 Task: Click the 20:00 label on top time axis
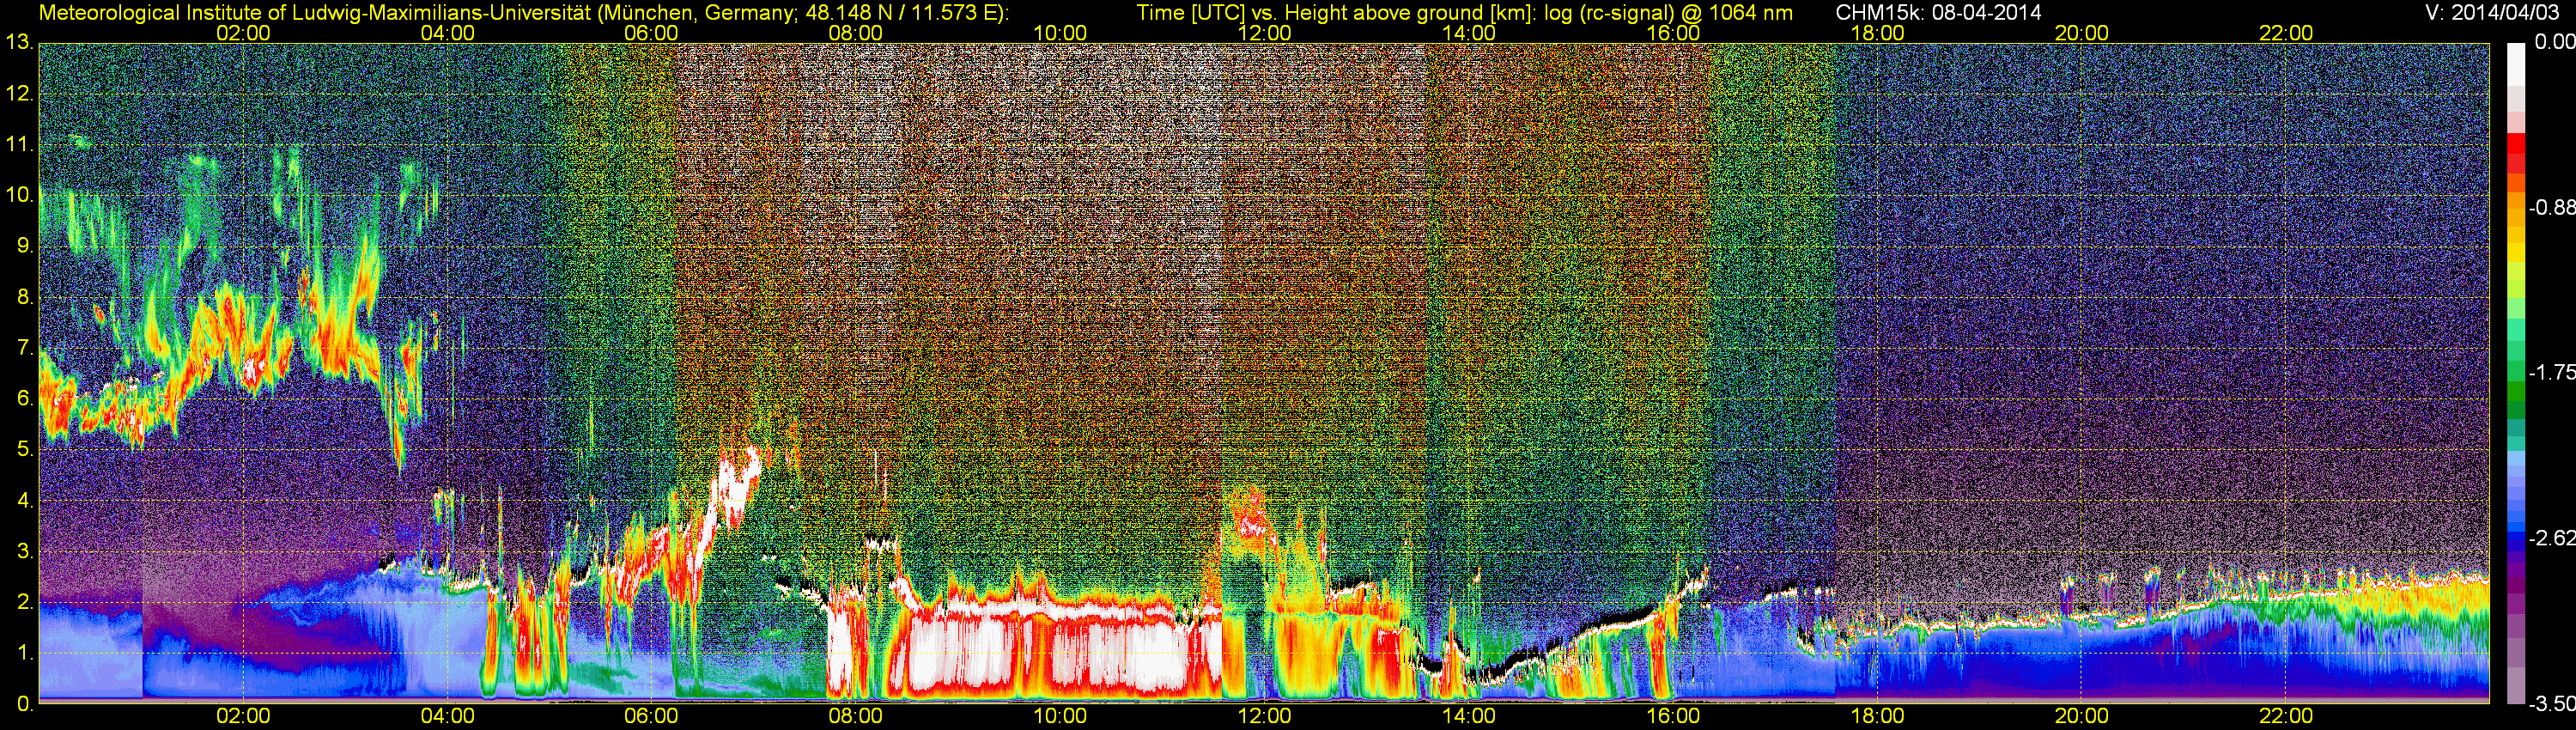pos(2081,33)
